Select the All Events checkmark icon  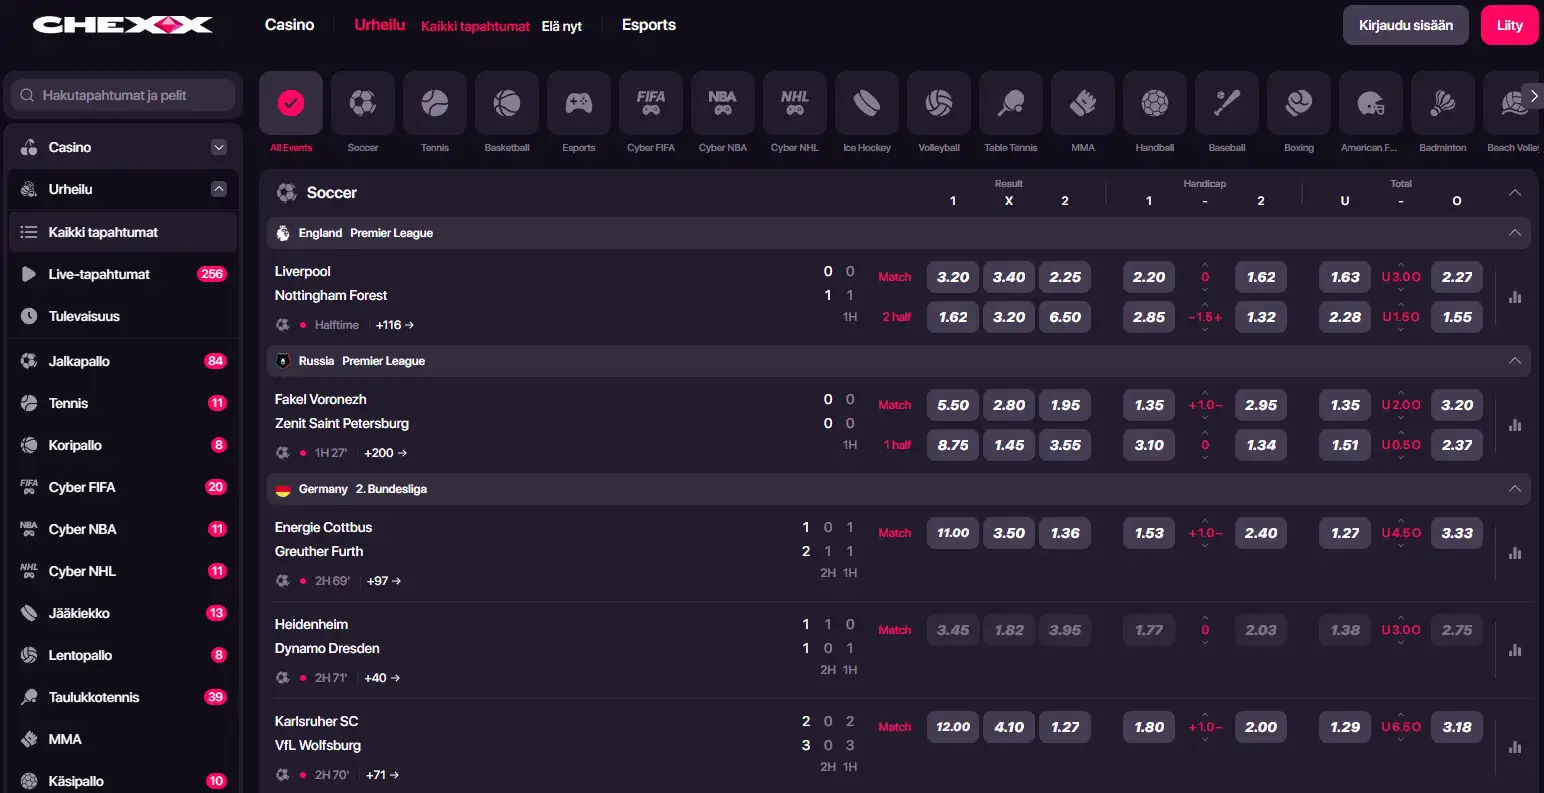(291, 103)
